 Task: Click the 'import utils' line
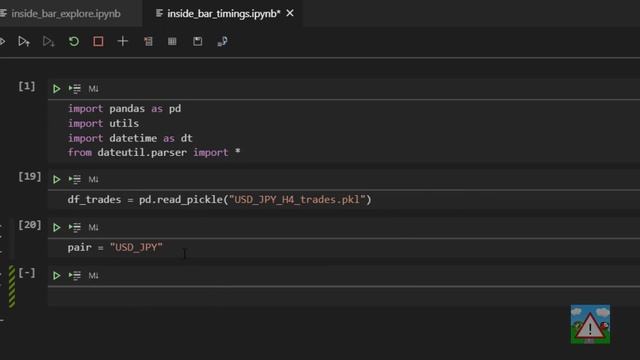(x=103, y=123)
